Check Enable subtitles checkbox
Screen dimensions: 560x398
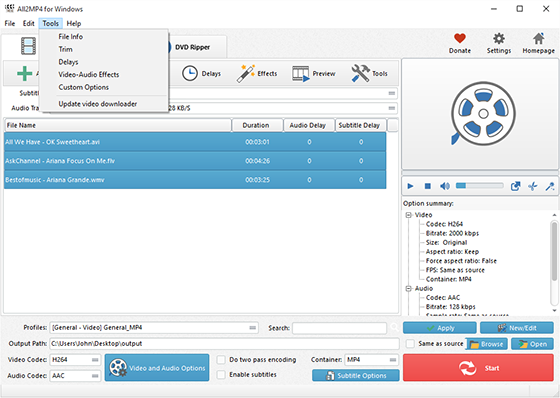pyautogui.click(x=221, y=374)
